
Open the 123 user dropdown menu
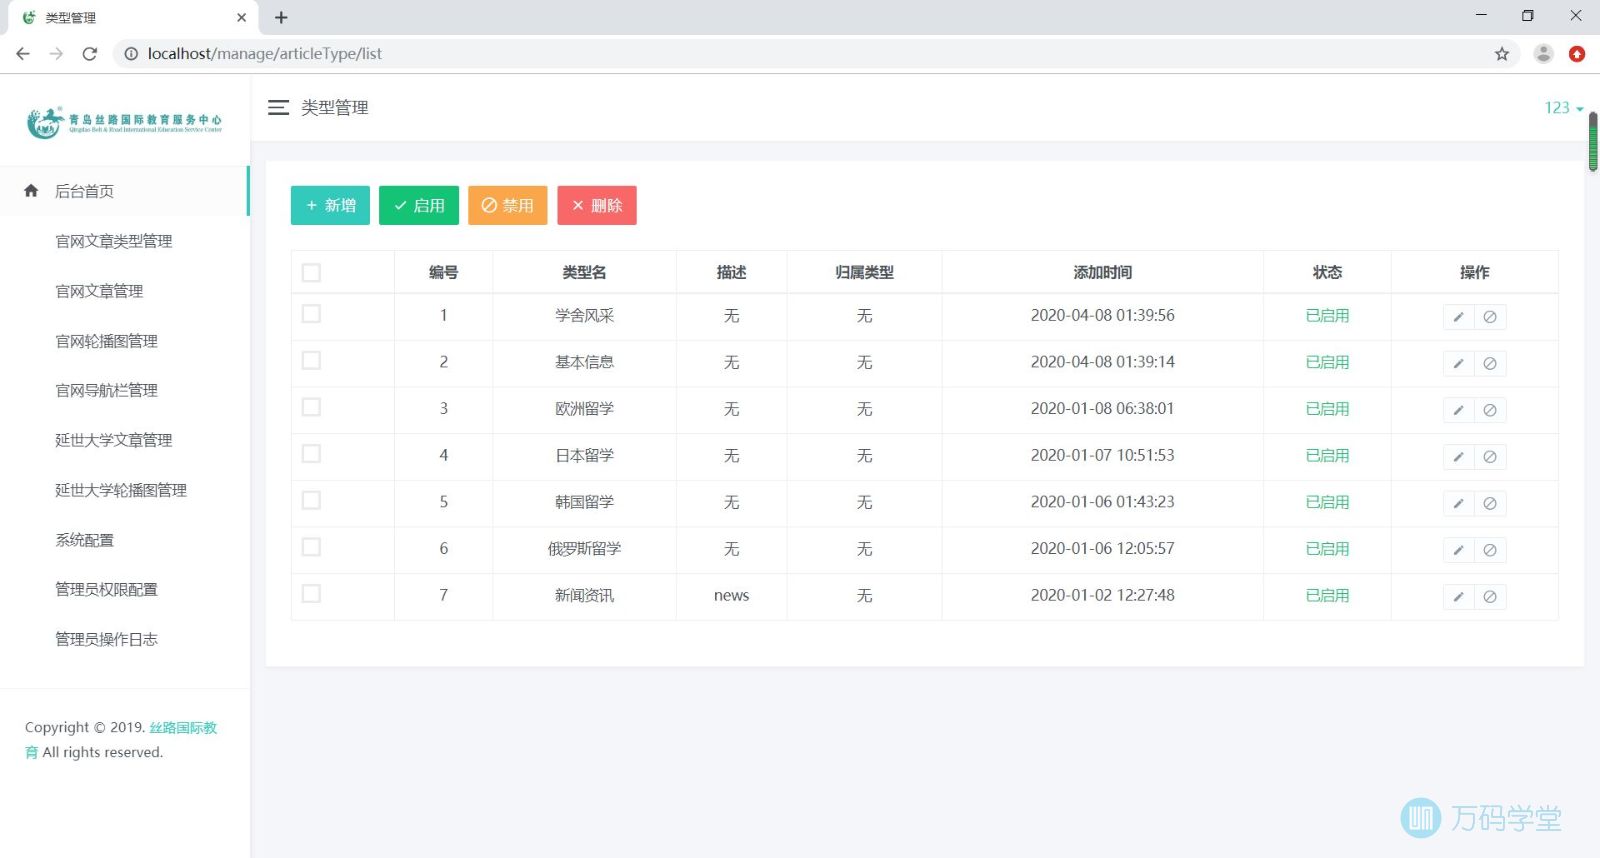1564,108
